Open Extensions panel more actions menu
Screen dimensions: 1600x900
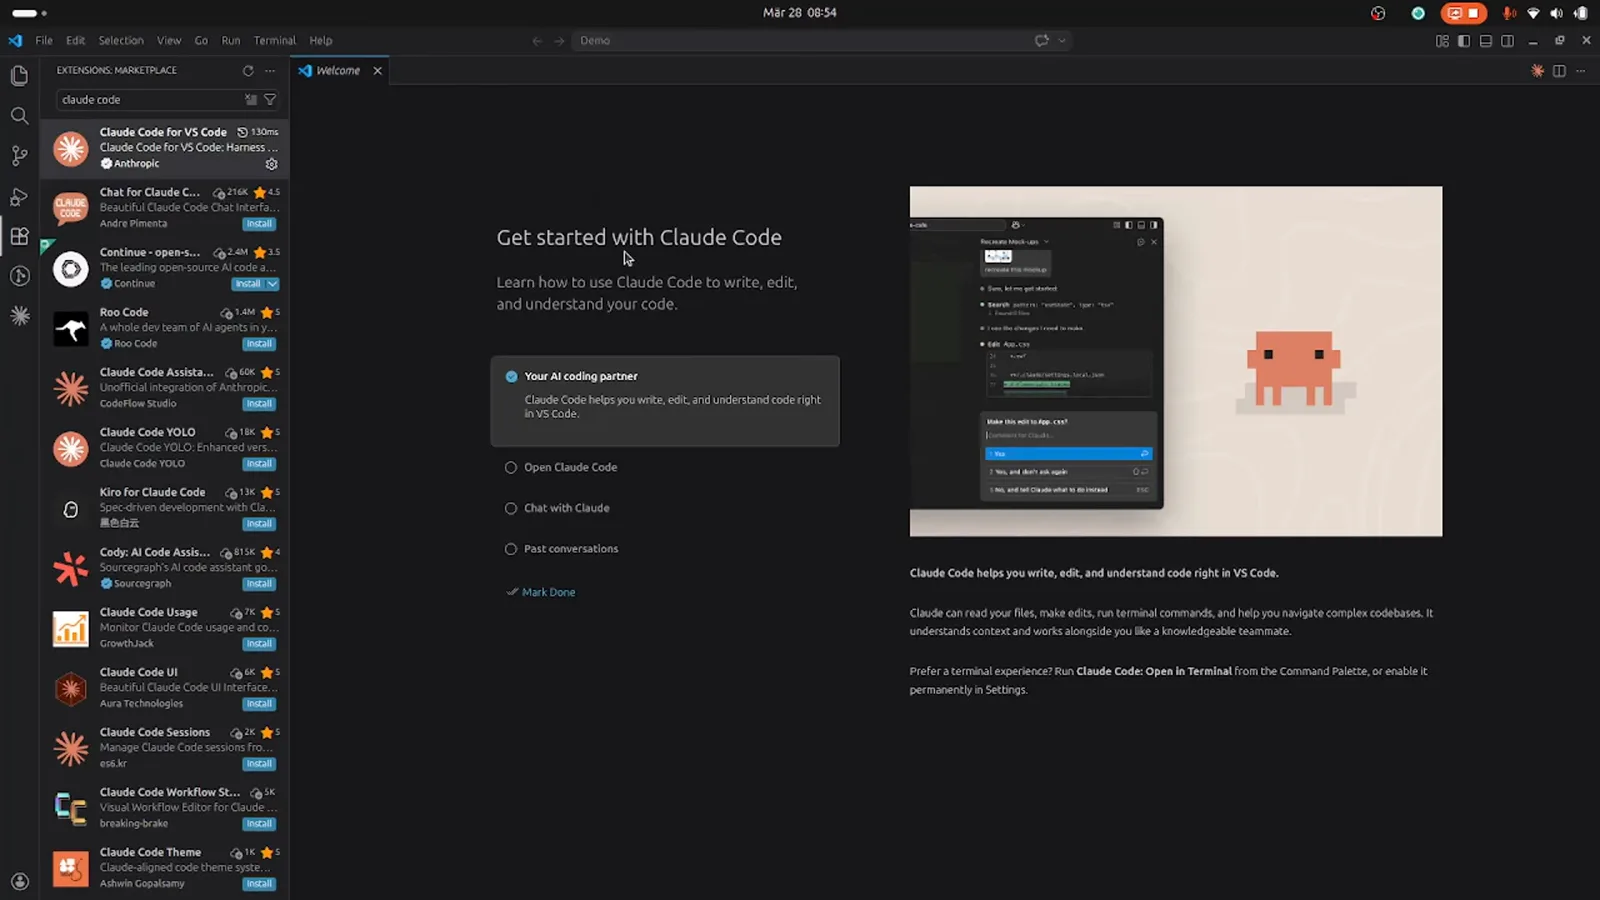[x=270, y=70]
